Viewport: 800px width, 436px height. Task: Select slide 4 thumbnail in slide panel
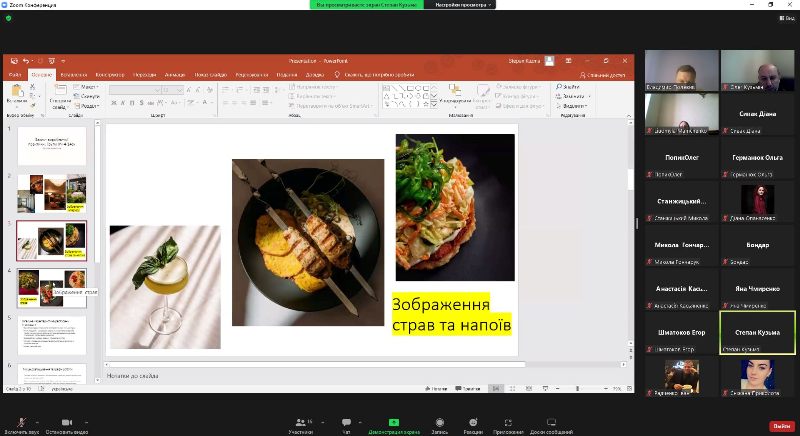[x=52, y=288]
